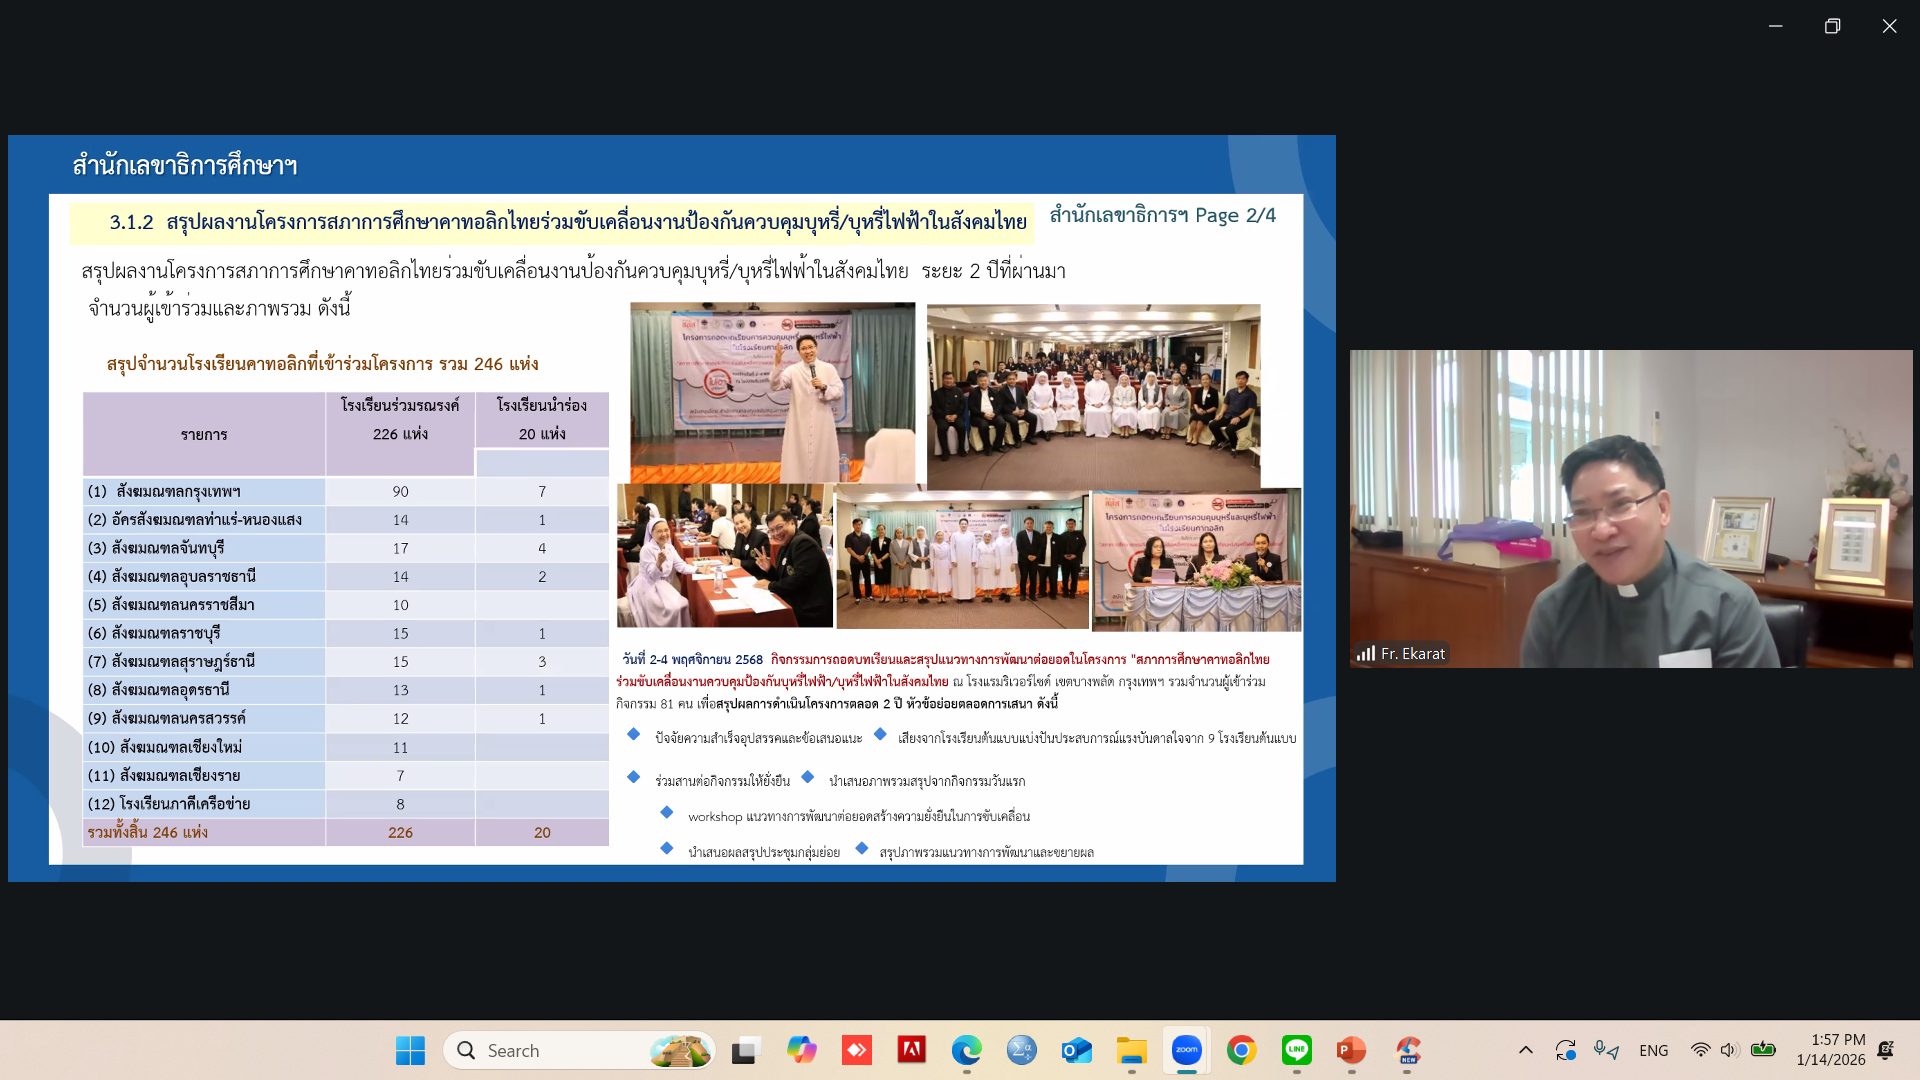Click AnyDesk icon in taskbar
Screen dimensions: 1920x1080
click(856, 1050)
